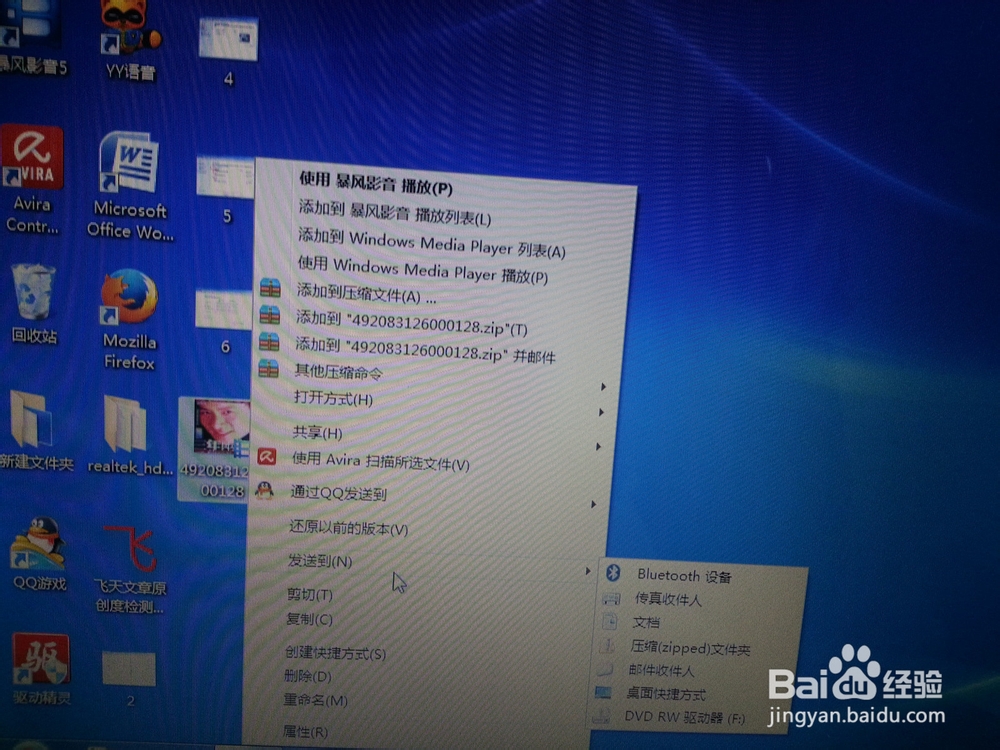Choose 使用 暴风影音 播放(P)
This screenshot has width=1000, height=750.
376,184
